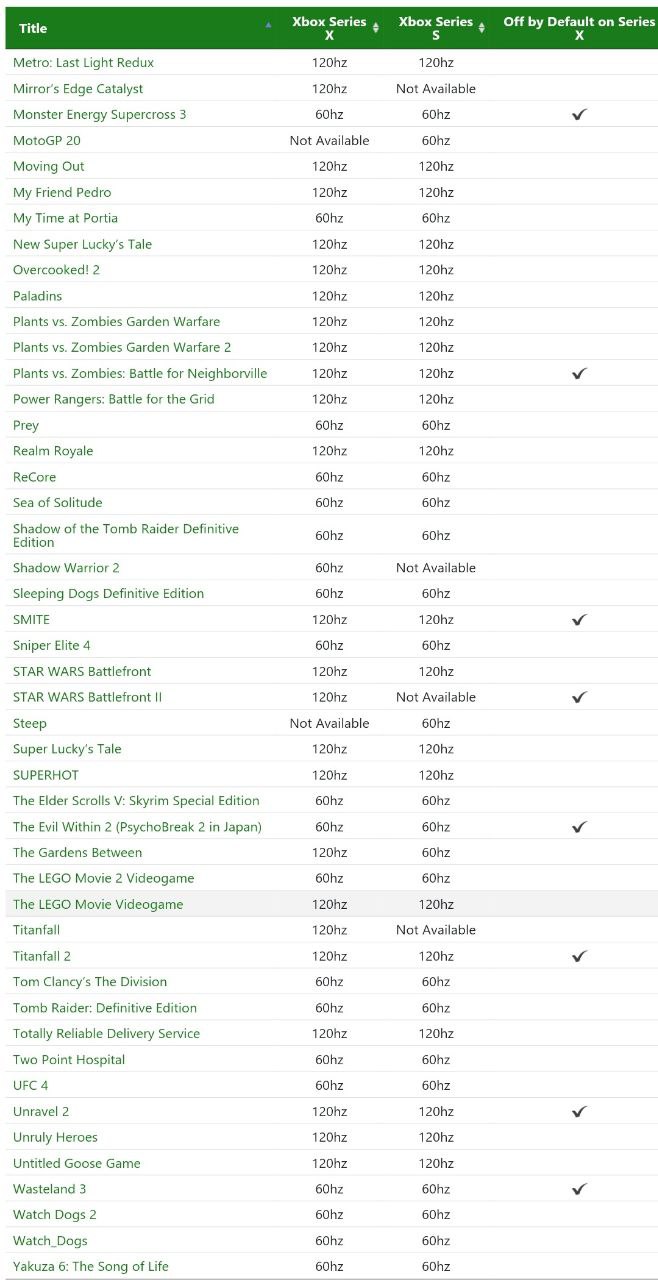Click the Xbox Series S sort arrows

(x=482, y=28)
